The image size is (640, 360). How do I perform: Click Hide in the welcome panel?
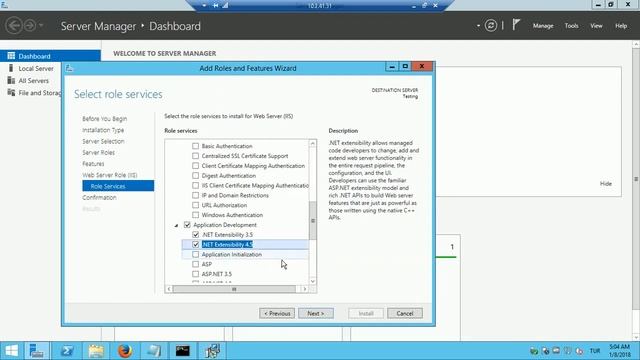coord(606,184)
